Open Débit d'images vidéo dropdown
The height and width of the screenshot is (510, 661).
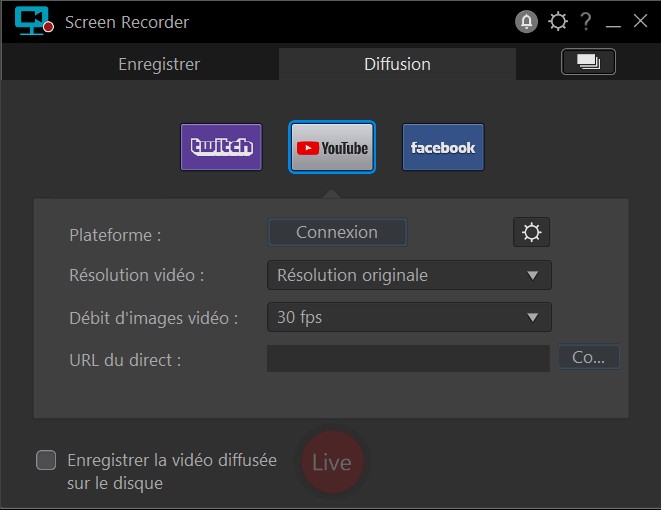point(409,317)
